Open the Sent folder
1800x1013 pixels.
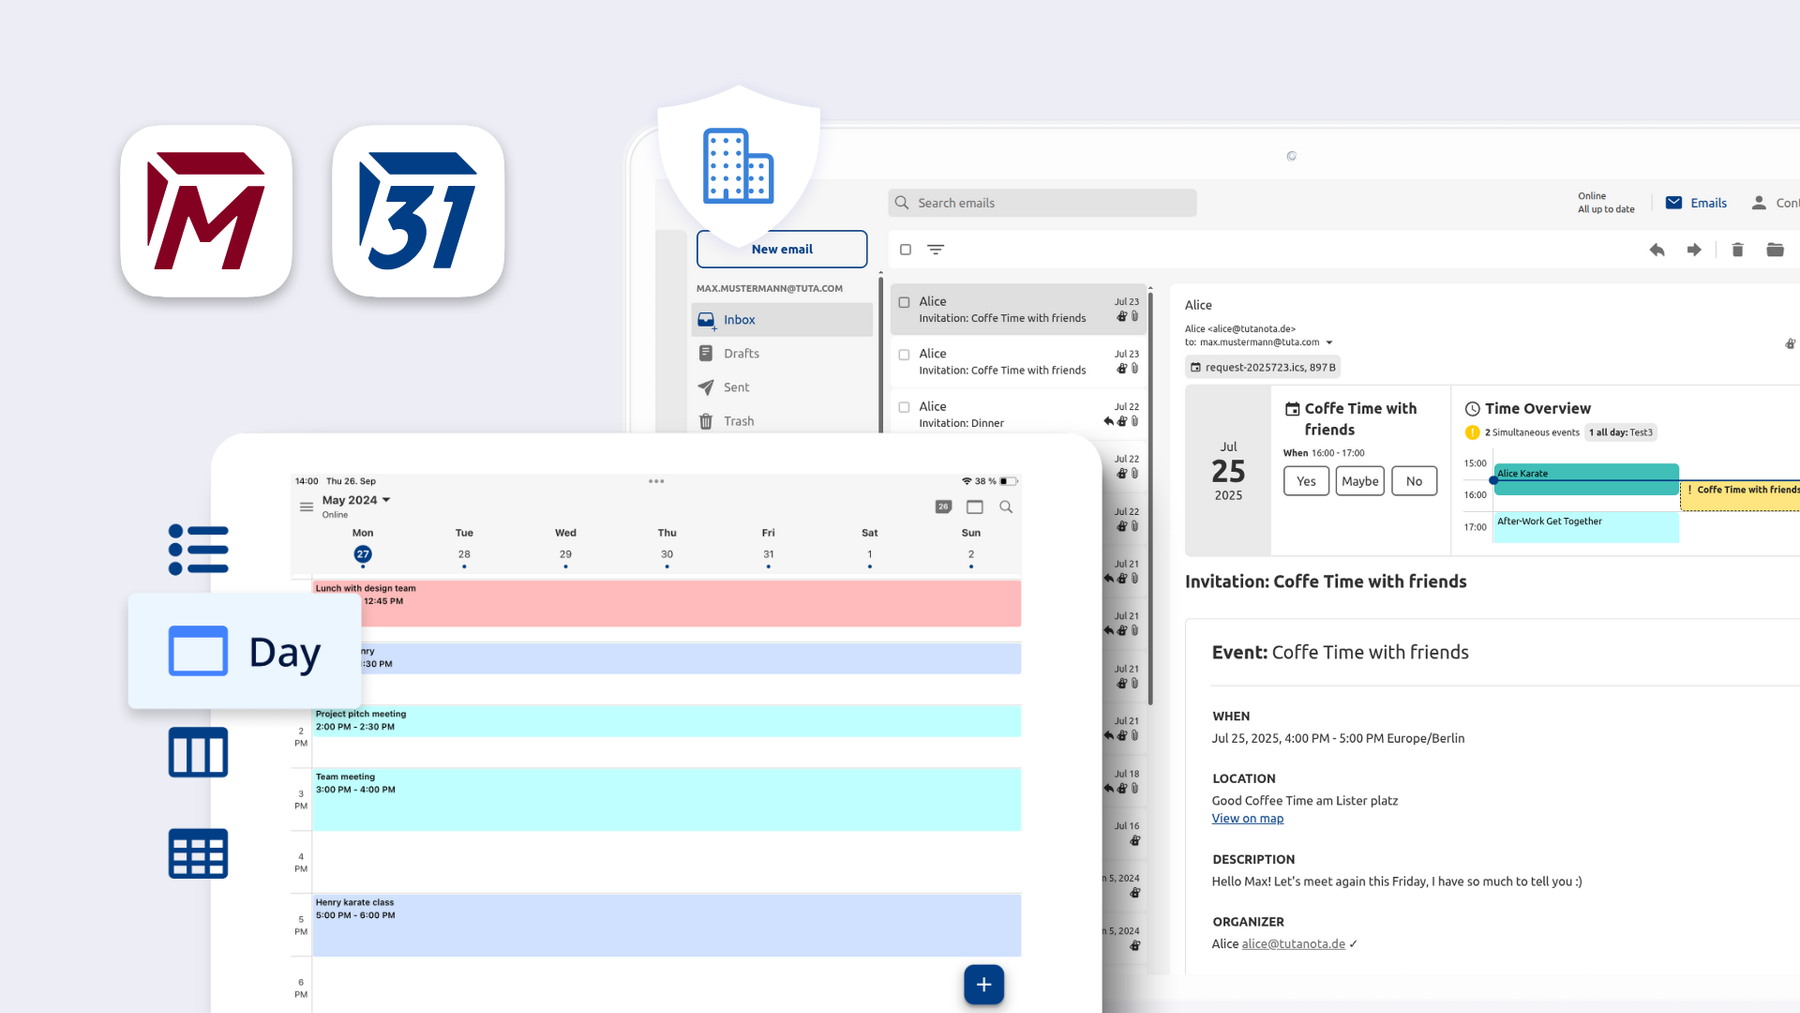click(x=782, y=388)
